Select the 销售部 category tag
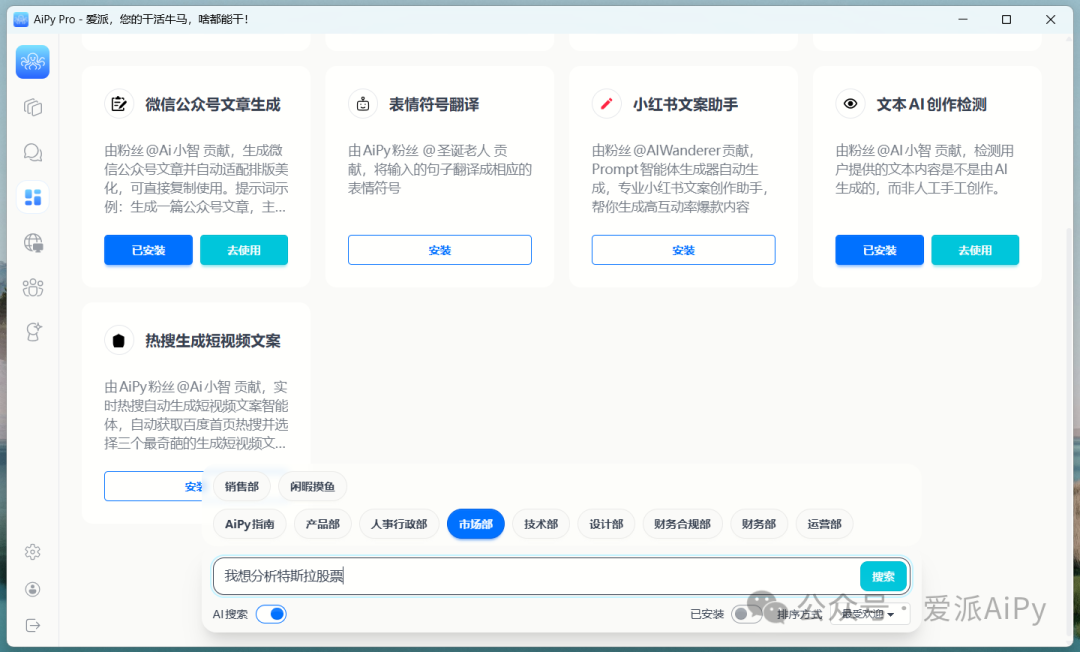Screen dimensions: 1080x652 pos(242,487)
